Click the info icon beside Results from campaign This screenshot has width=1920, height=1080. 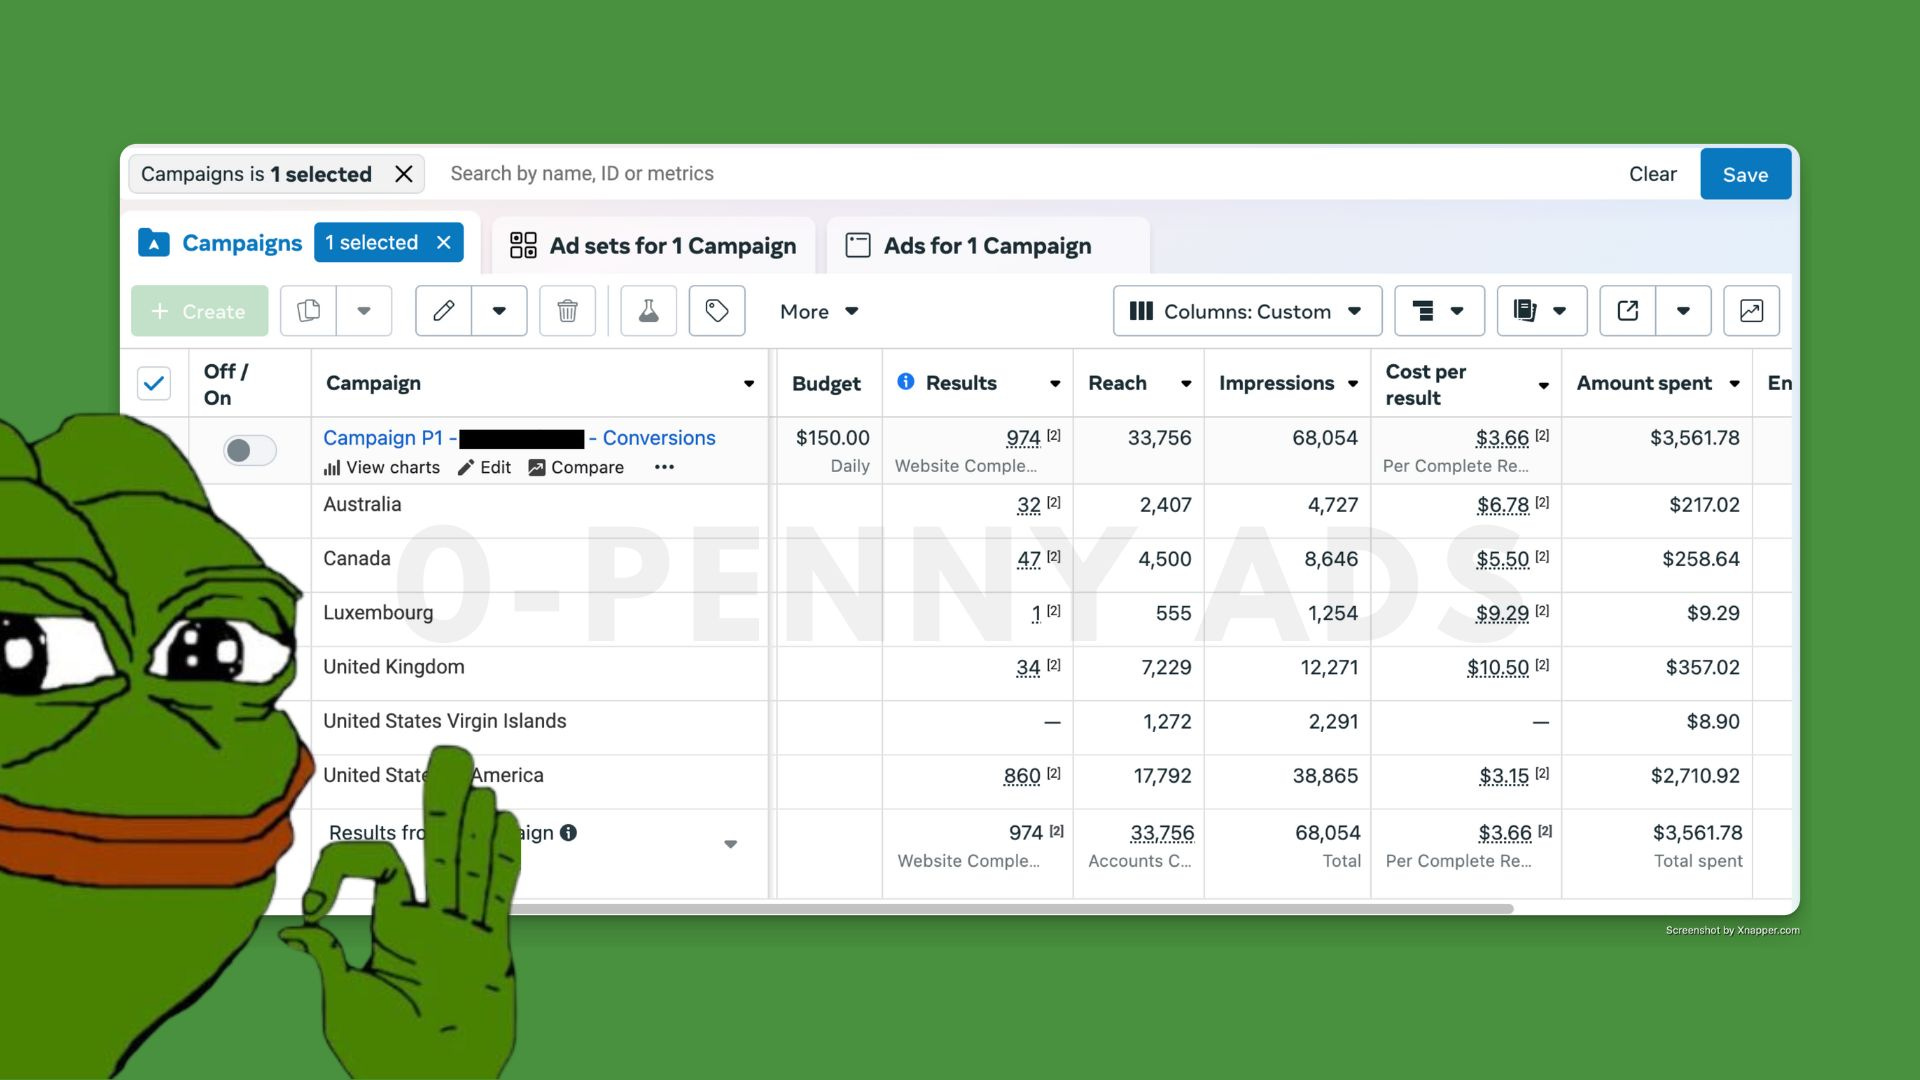pyautogui.click(x=568, y=832)
